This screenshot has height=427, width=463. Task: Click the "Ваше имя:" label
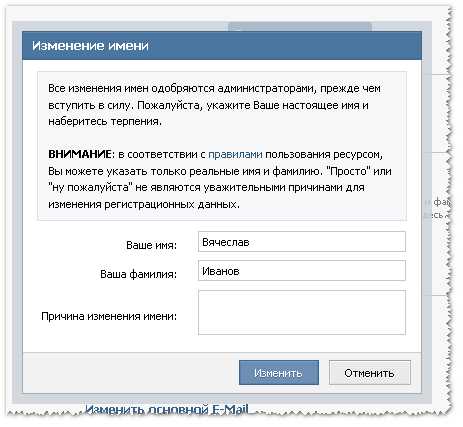151,245
